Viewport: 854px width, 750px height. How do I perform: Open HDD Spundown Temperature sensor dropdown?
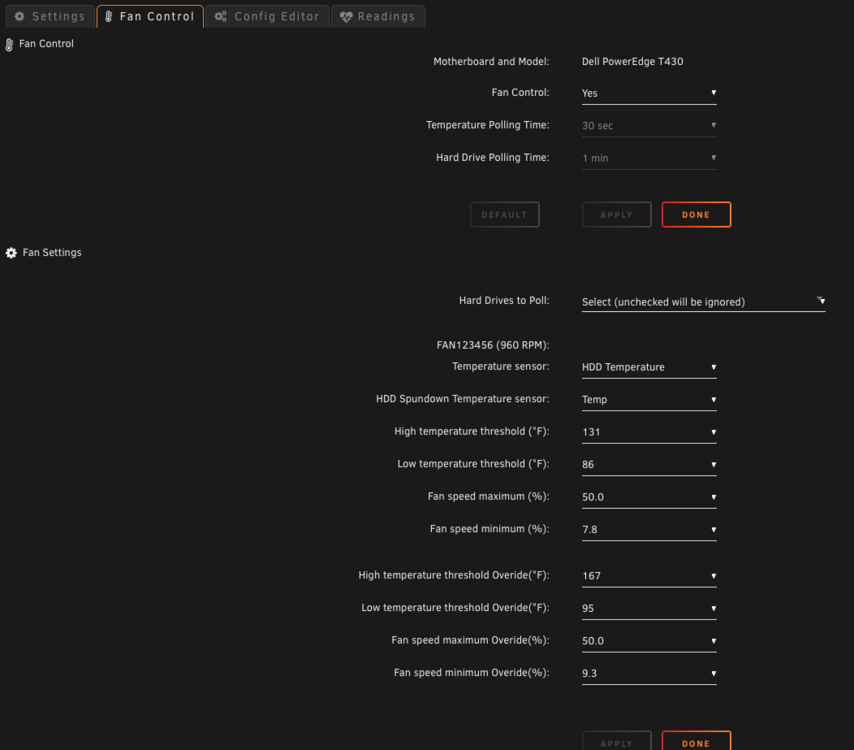click(x=649, y=400)
